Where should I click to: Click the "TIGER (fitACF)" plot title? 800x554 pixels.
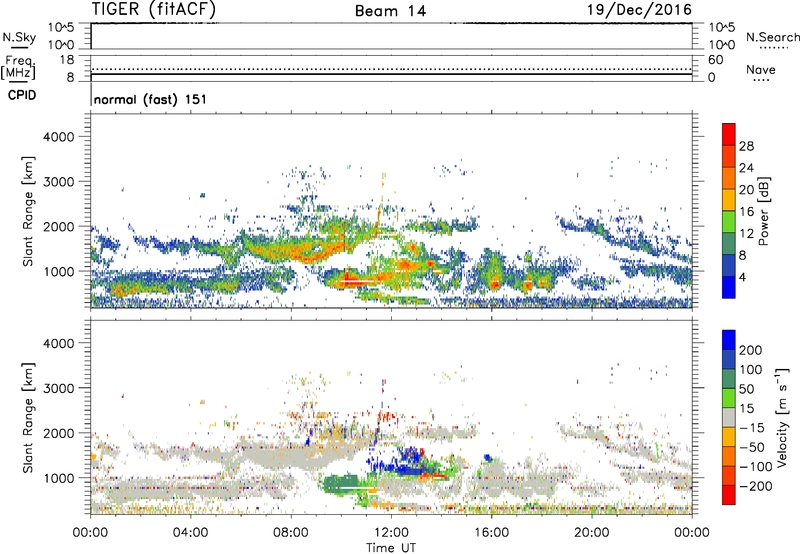(x=154, y=9)
